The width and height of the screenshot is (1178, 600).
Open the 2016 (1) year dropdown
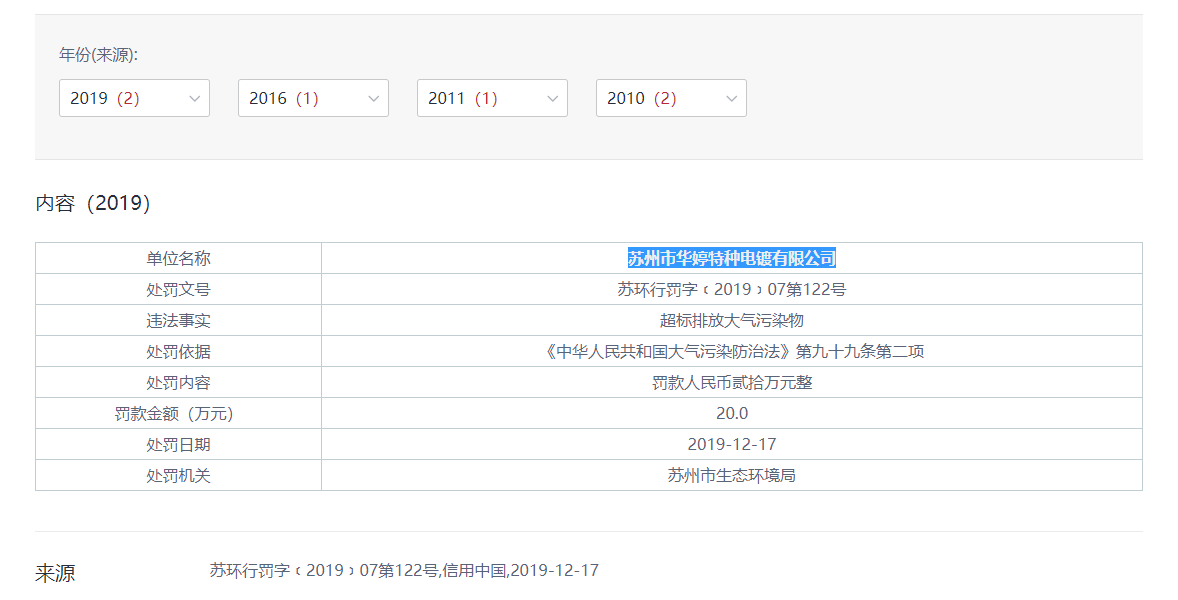tap(313, 98)
